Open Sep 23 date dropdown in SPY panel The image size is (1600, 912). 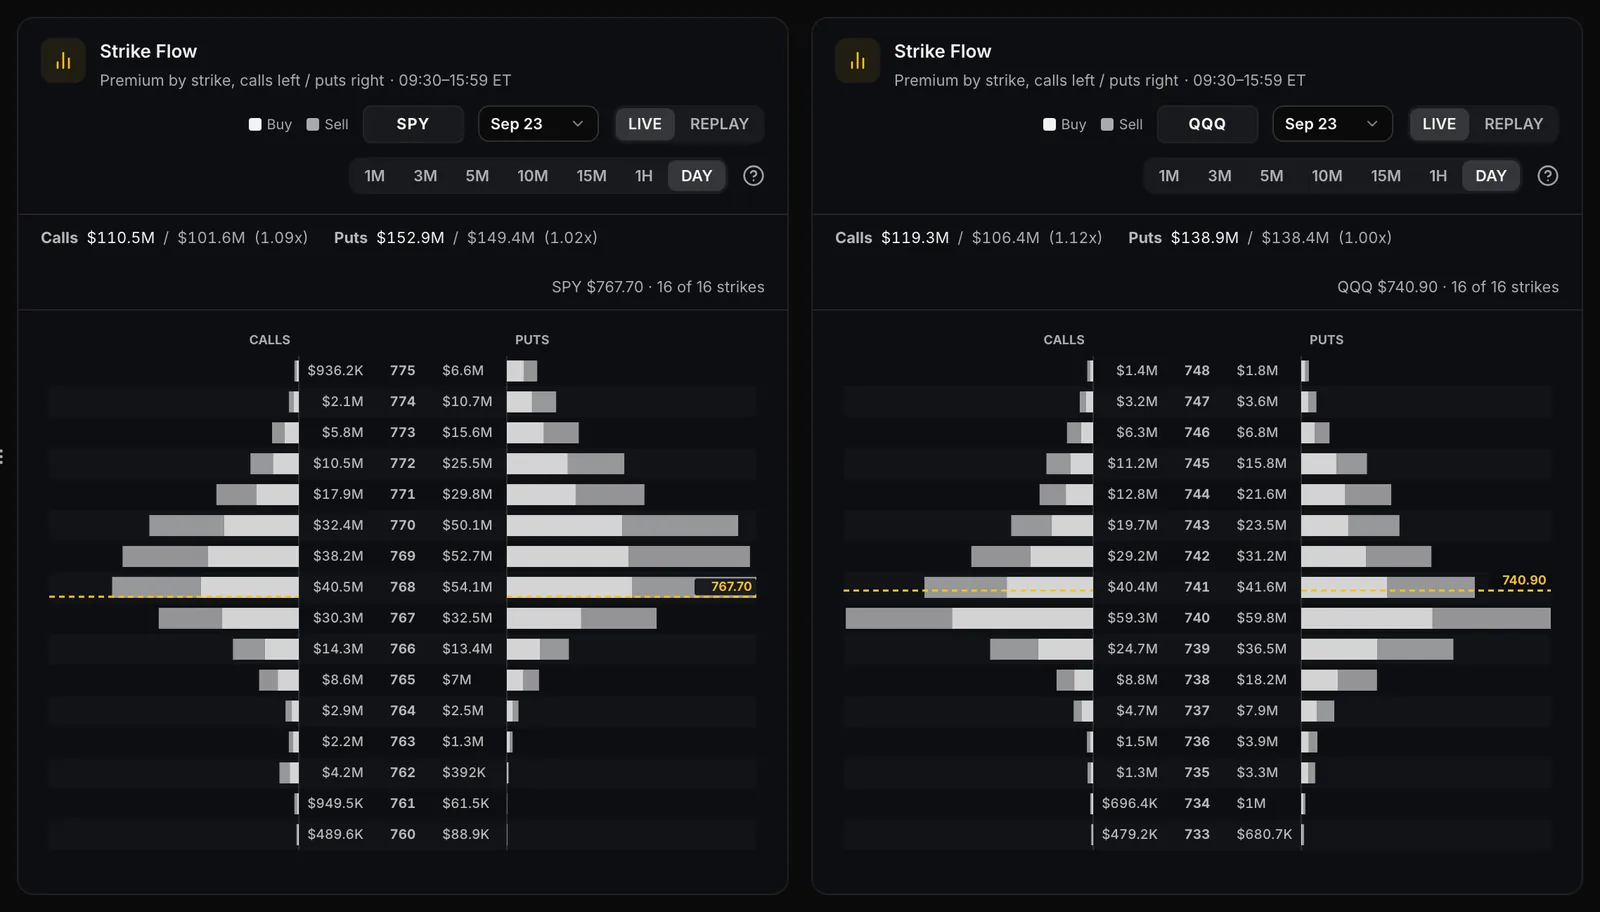pos(538,124)
